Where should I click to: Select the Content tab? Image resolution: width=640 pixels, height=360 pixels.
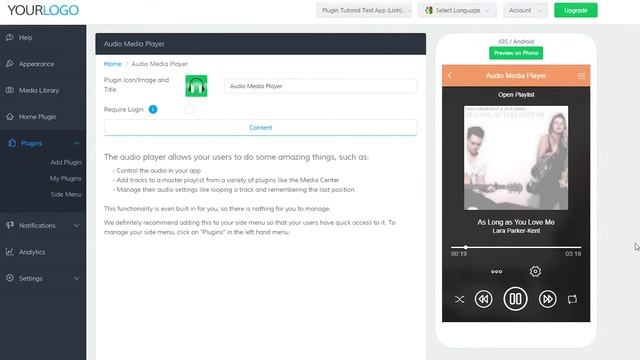[x=260, y=128]
